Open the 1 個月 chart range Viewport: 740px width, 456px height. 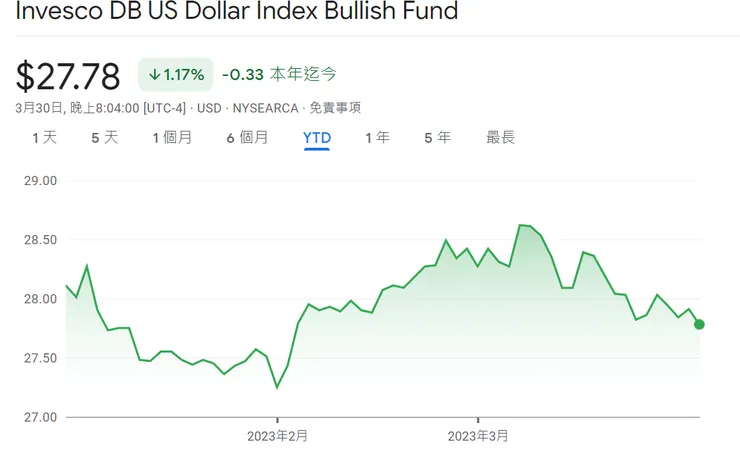[172, 138]
